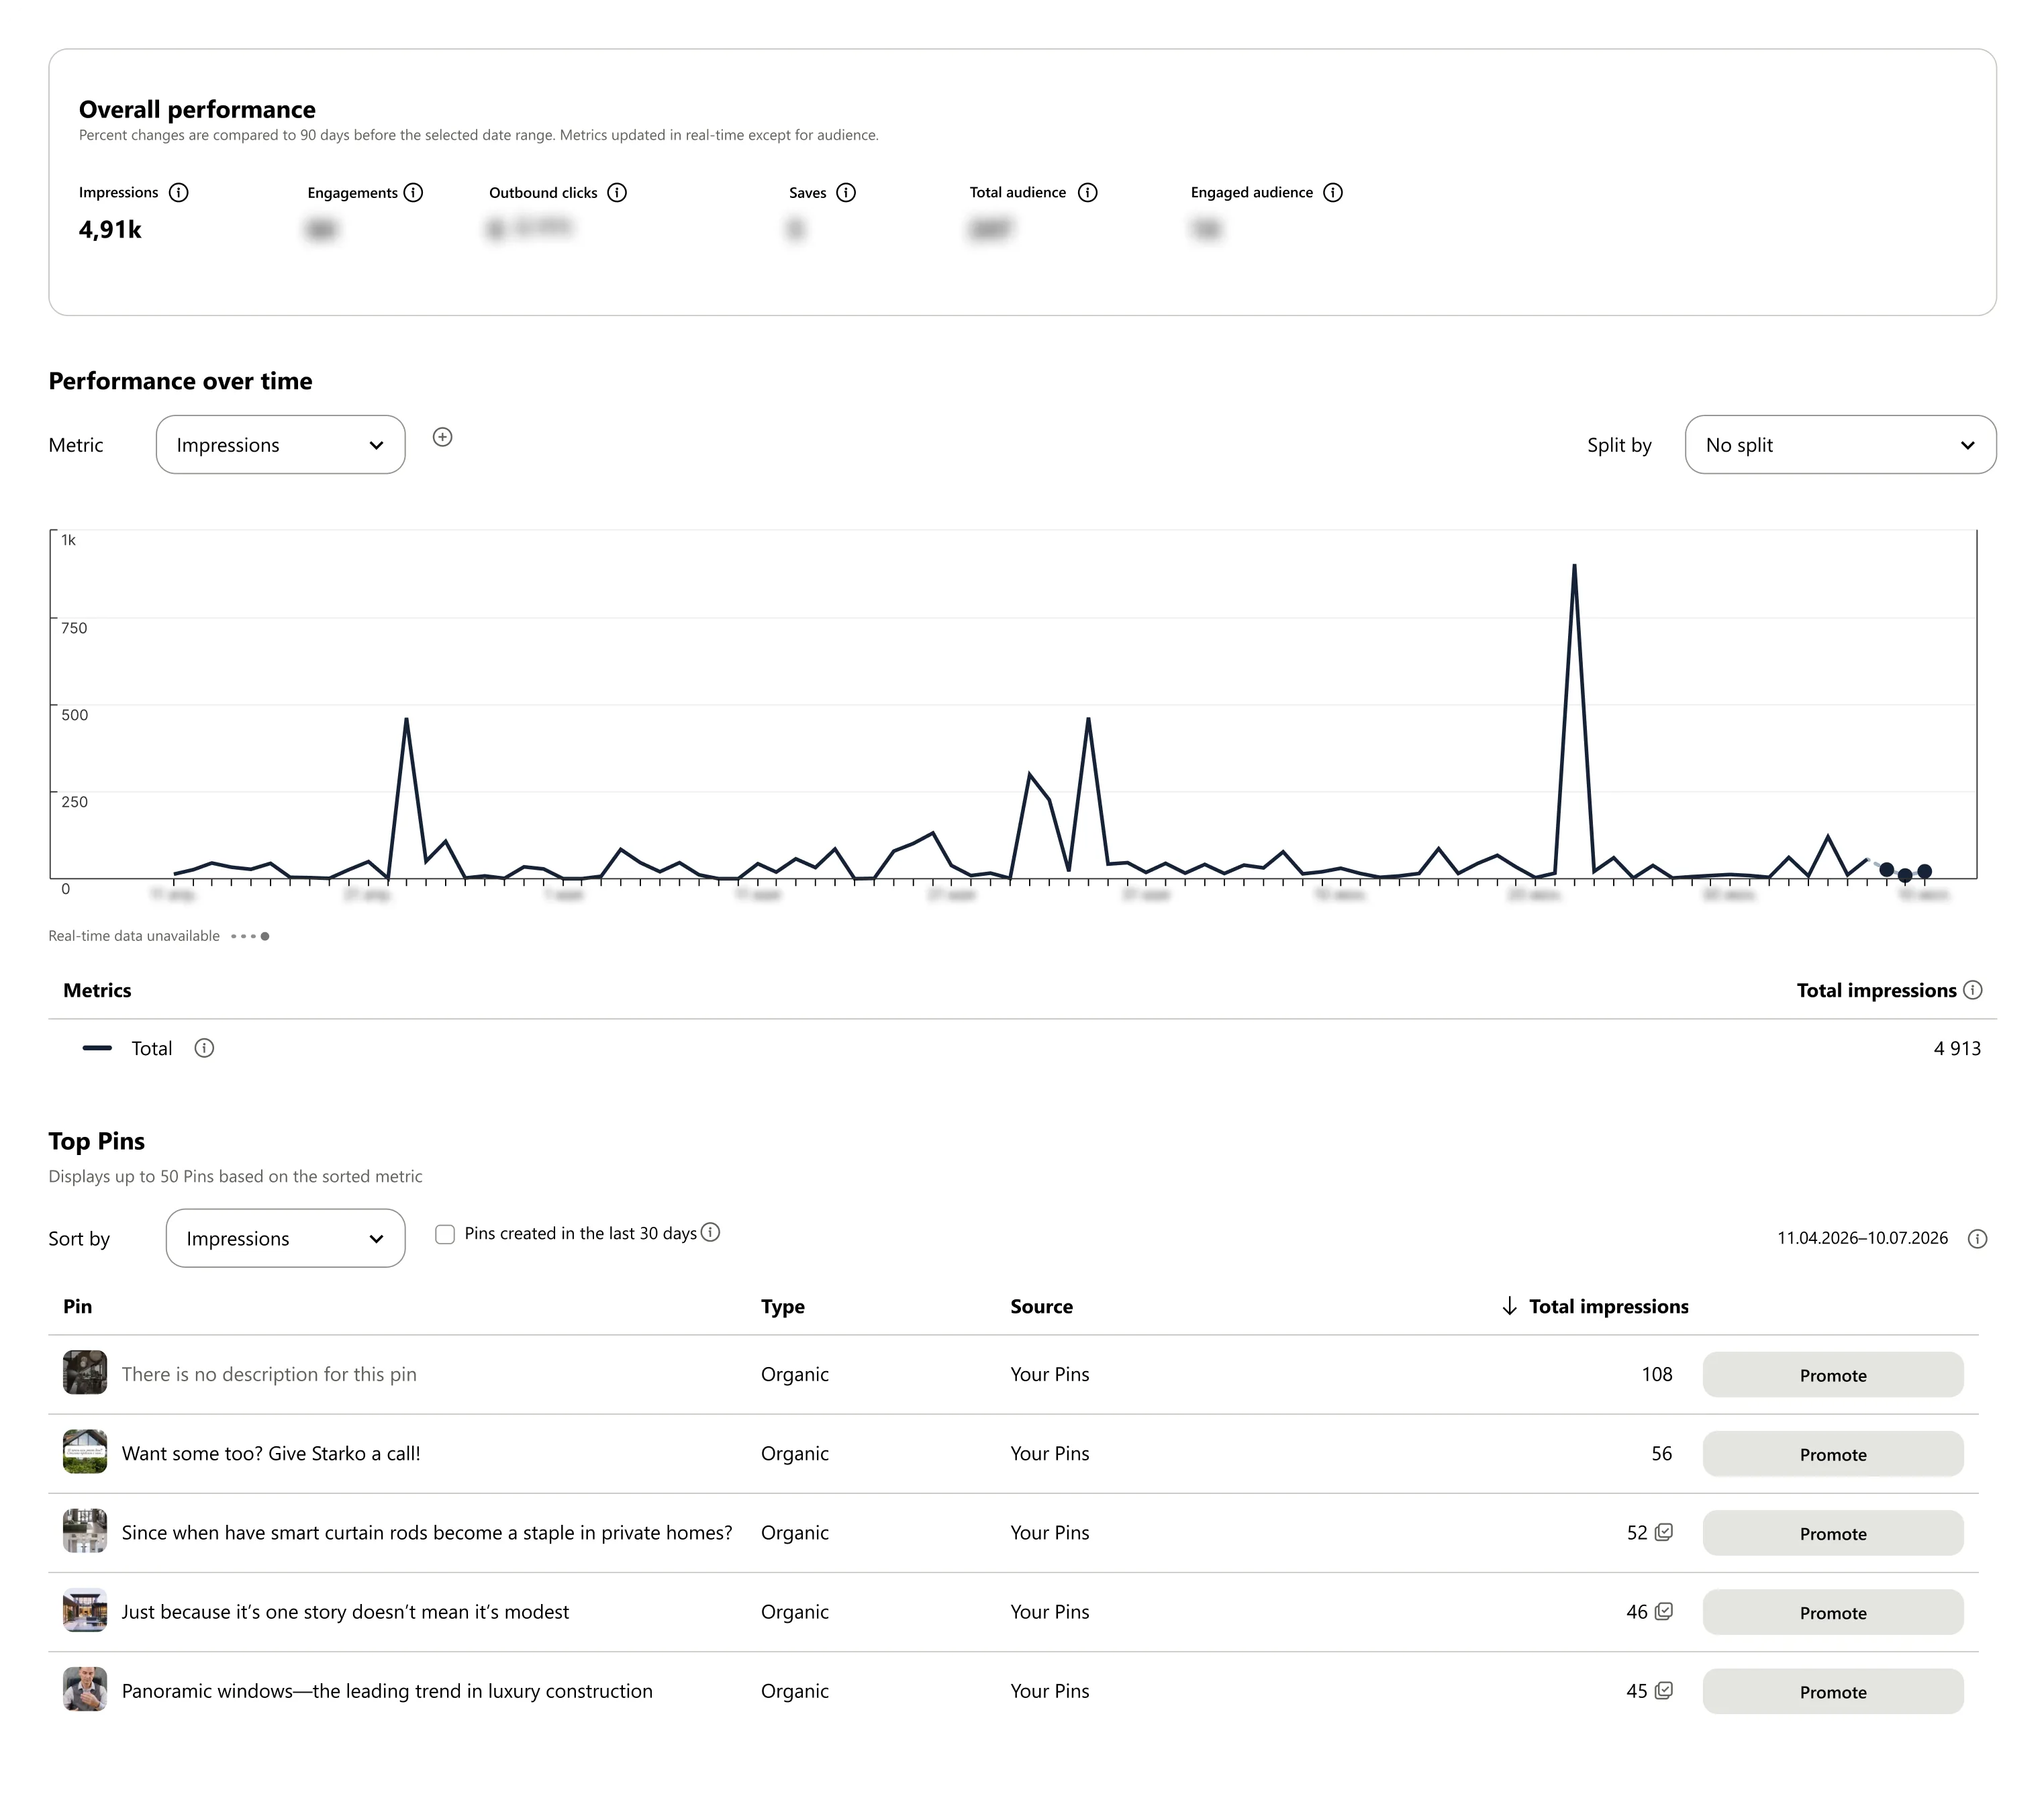
Task: Click 'There is no description for this pin'
Action: point(269,1374)
